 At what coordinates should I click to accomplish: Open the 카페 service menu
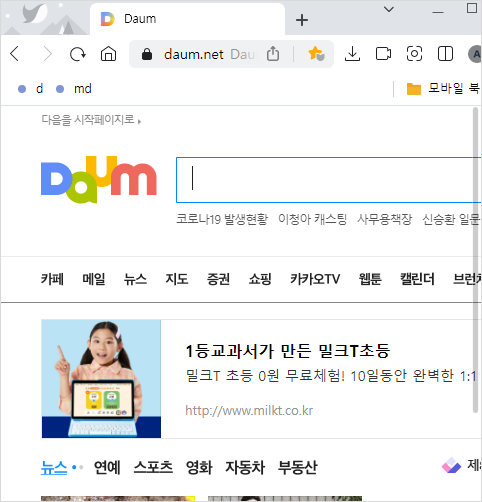(x=52, y=279)
